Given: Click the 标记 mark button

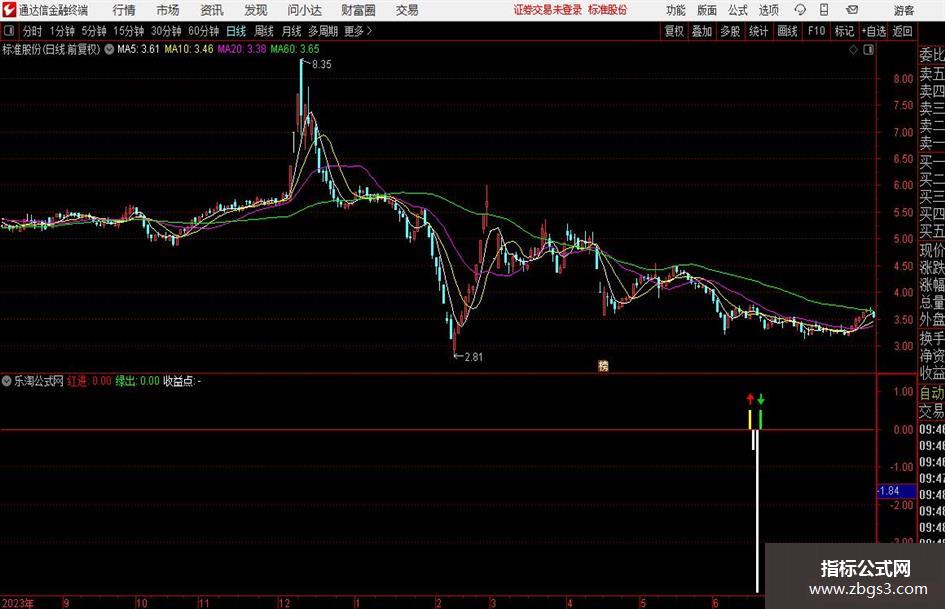Looking at the screenshot, I should tap(844, 31).
